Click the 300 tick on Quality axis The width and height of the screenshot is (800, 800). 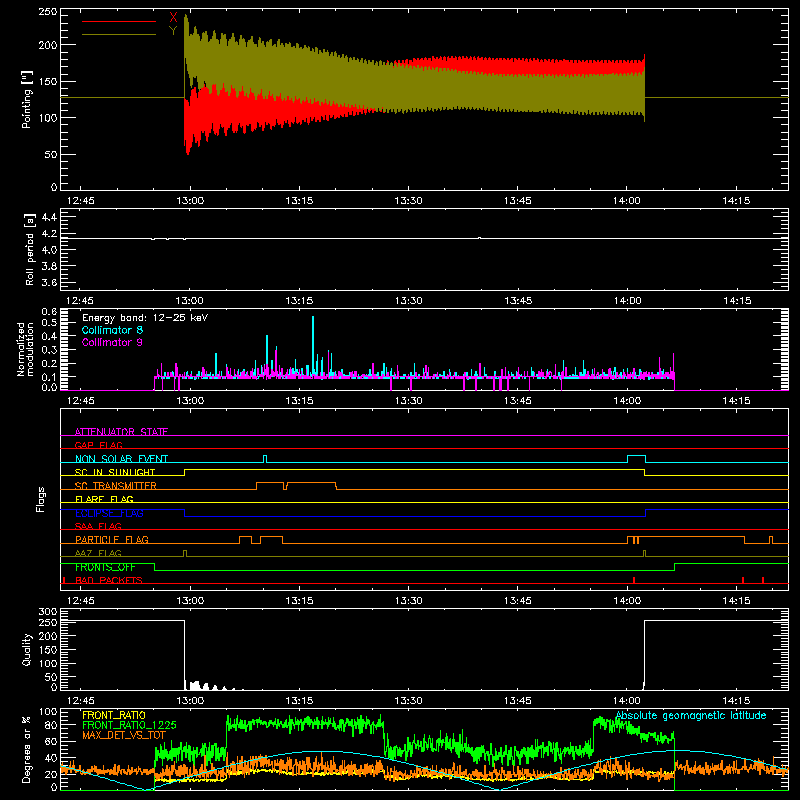[x=47, y=612]
